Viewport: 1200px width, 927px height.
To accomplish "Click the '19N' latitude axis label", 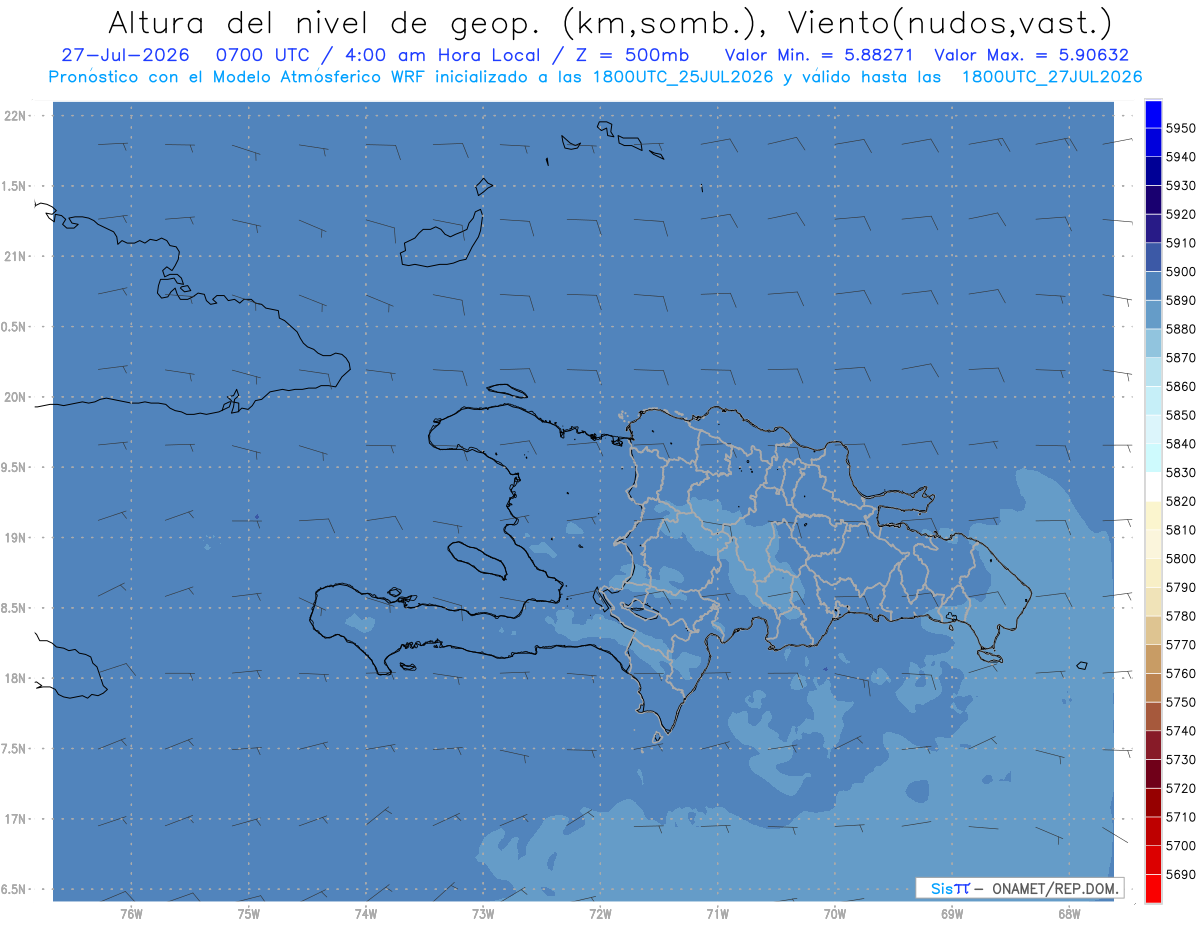I will pyautogui.click(x=17, y=538).
